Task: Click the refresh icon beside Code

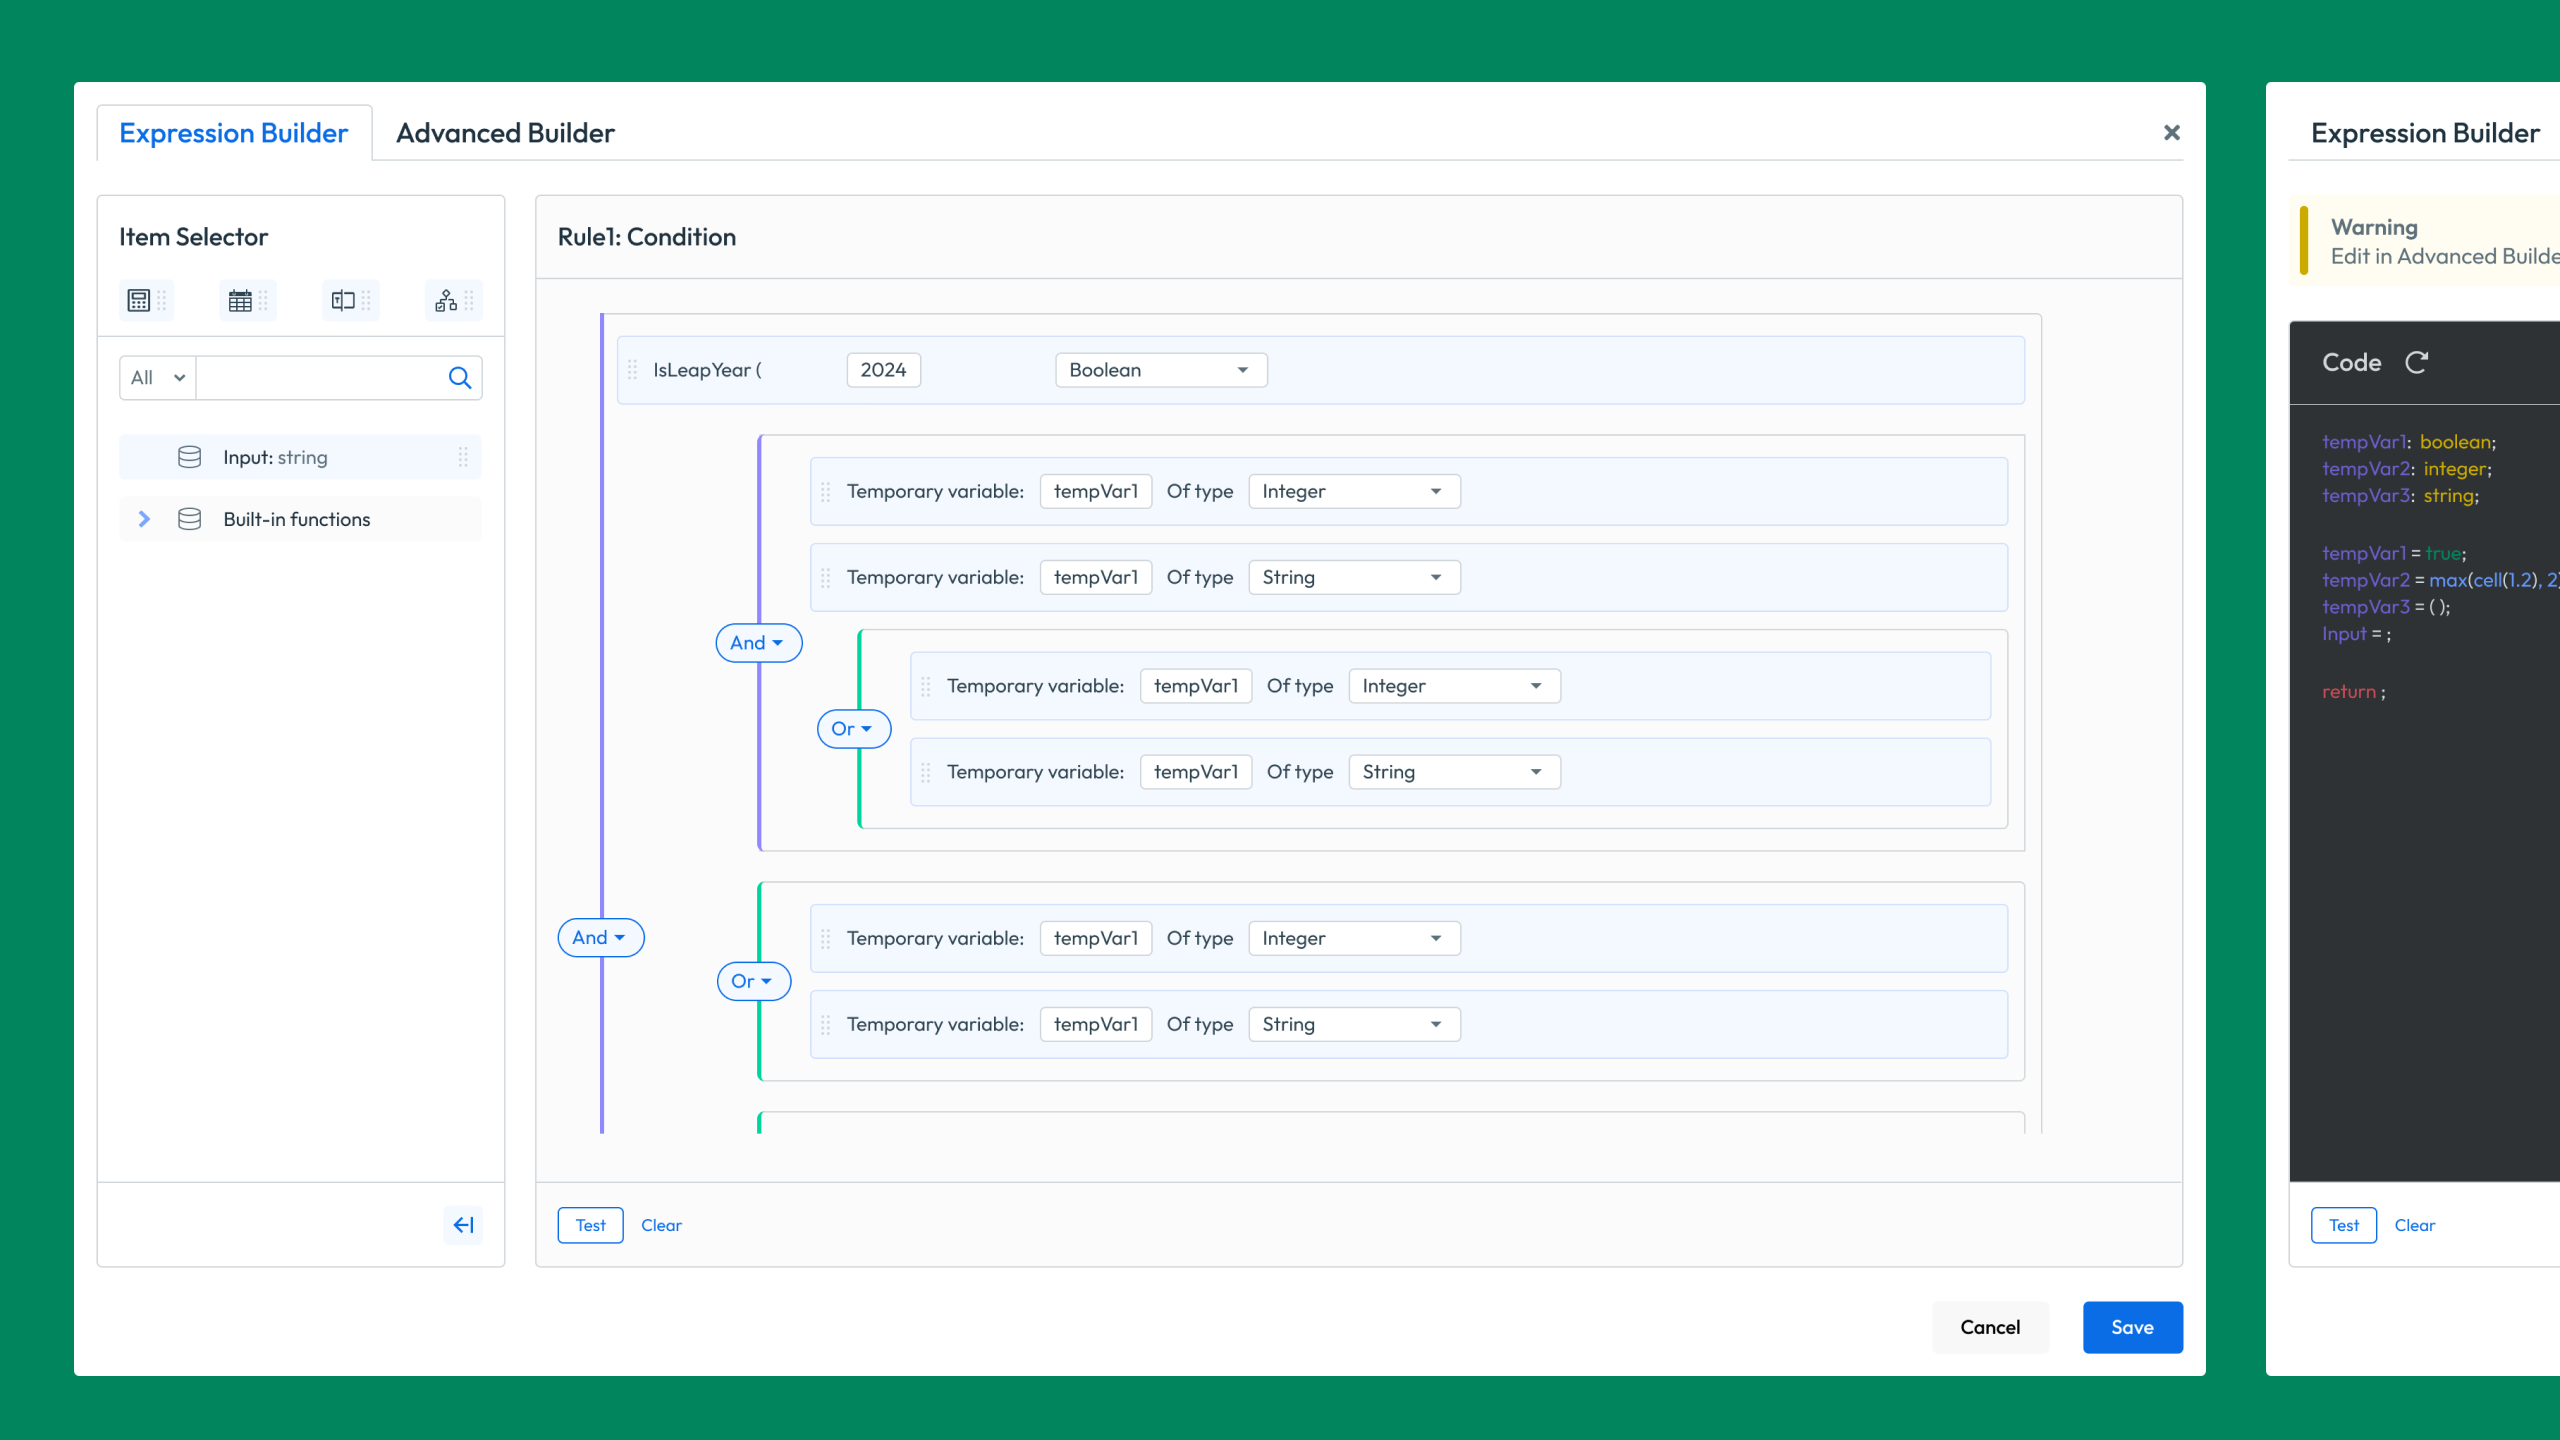Action: pos(2416,362)
